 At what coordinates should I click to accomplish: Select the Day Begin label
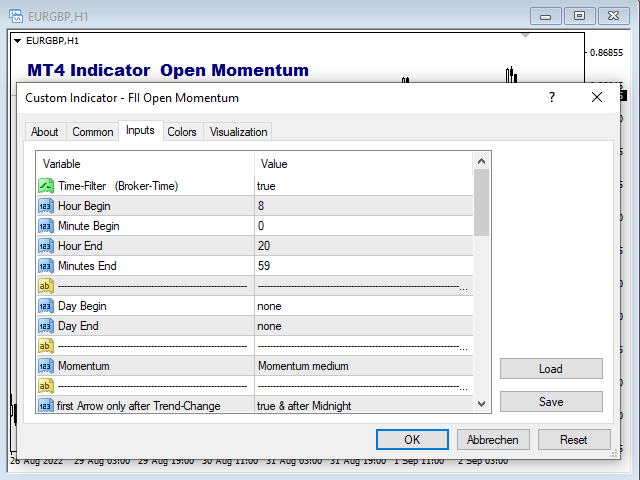click(x=82, y=306)
